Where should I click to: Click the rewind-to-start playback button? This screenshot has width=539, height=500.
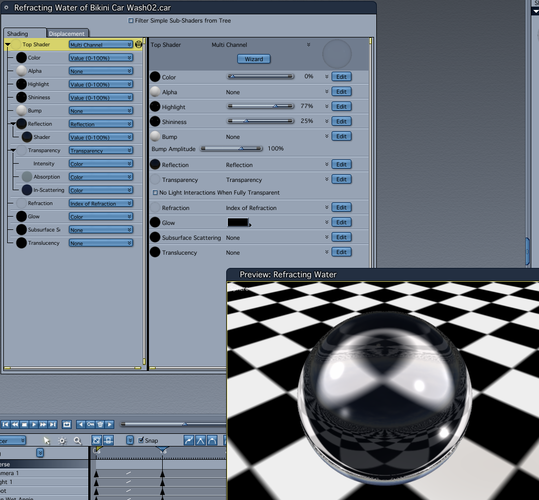point(5,424)
